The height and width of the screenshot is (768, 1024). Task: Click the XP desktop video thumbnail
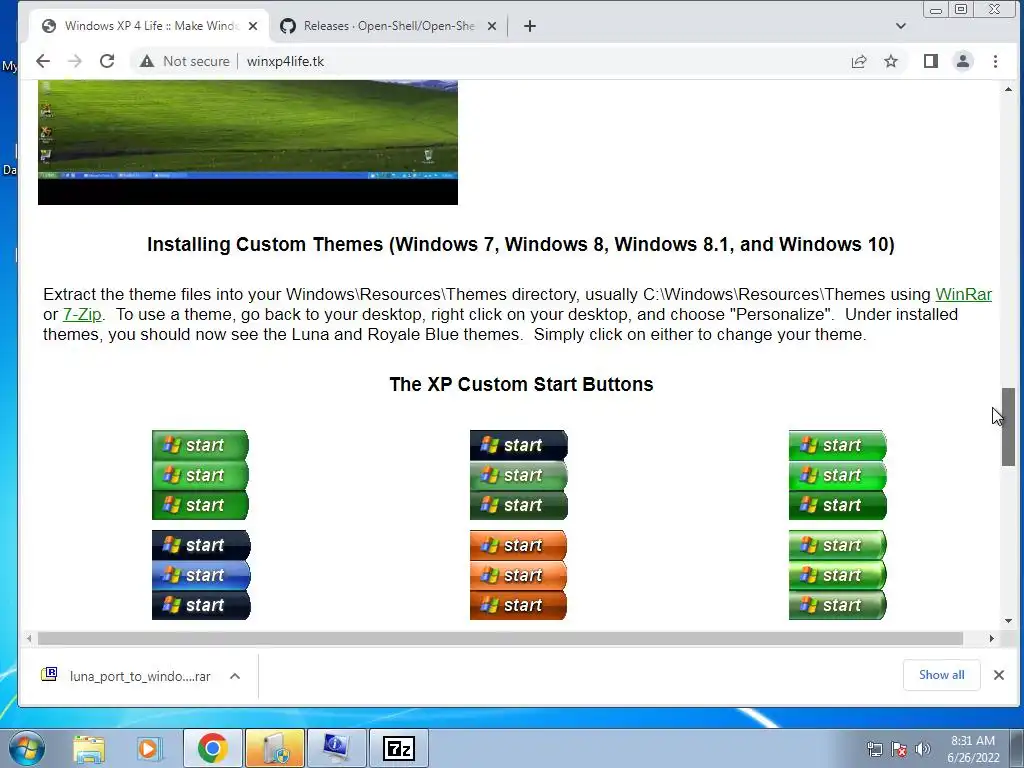point(248,142)
